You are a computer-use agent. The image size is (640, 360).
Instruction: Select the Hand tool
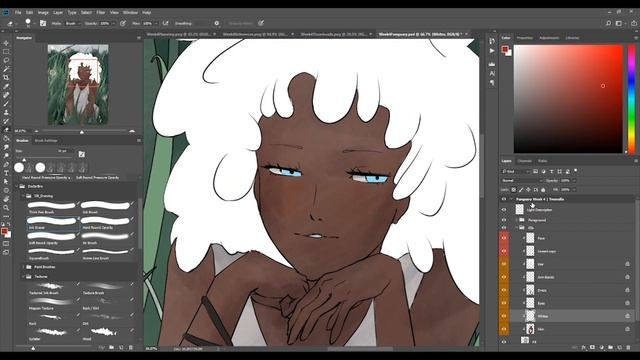tap(6, 199)
